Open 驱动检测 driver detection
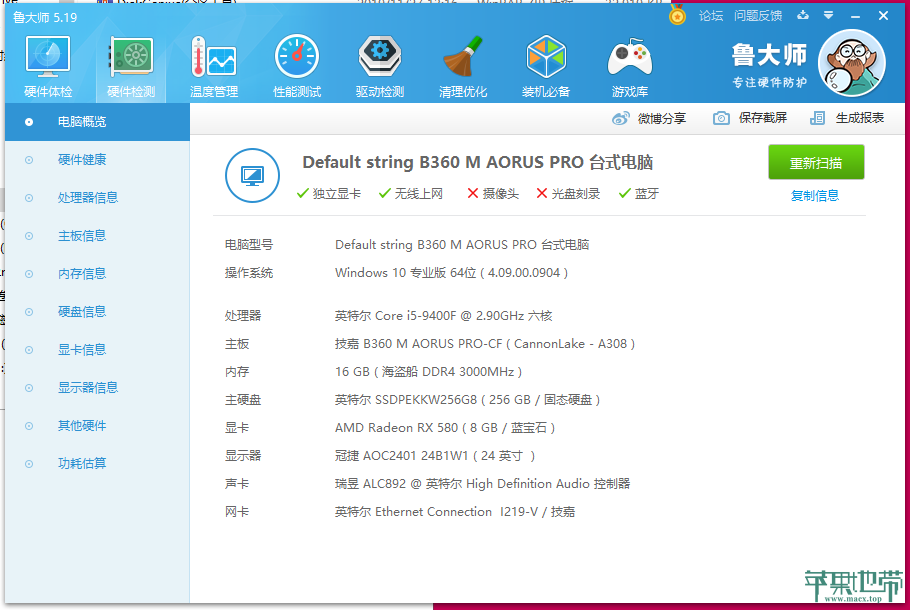Screen dimensions: 910x610 click(380, 66)
